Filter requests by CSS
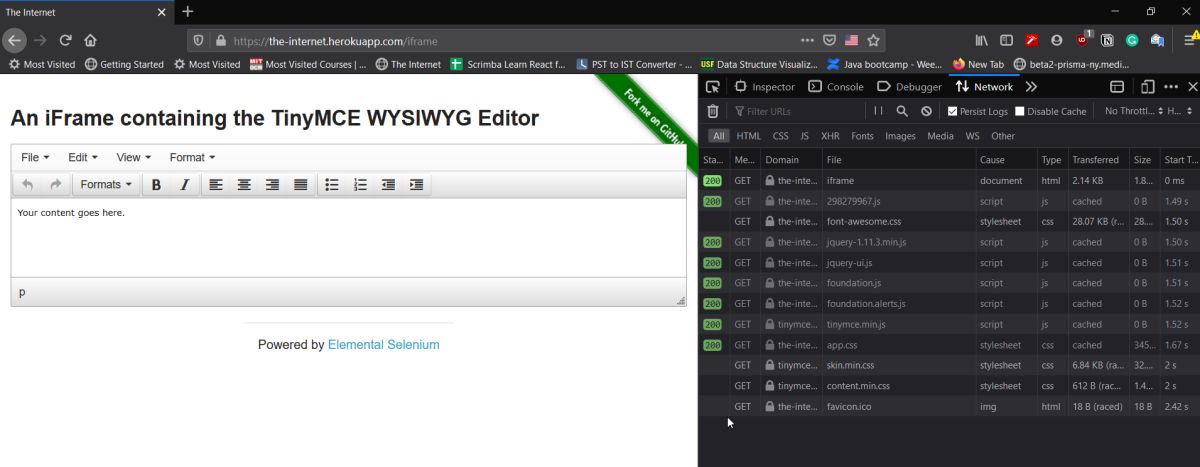This screenshot has height=467, width=1200. click(780, 136)
